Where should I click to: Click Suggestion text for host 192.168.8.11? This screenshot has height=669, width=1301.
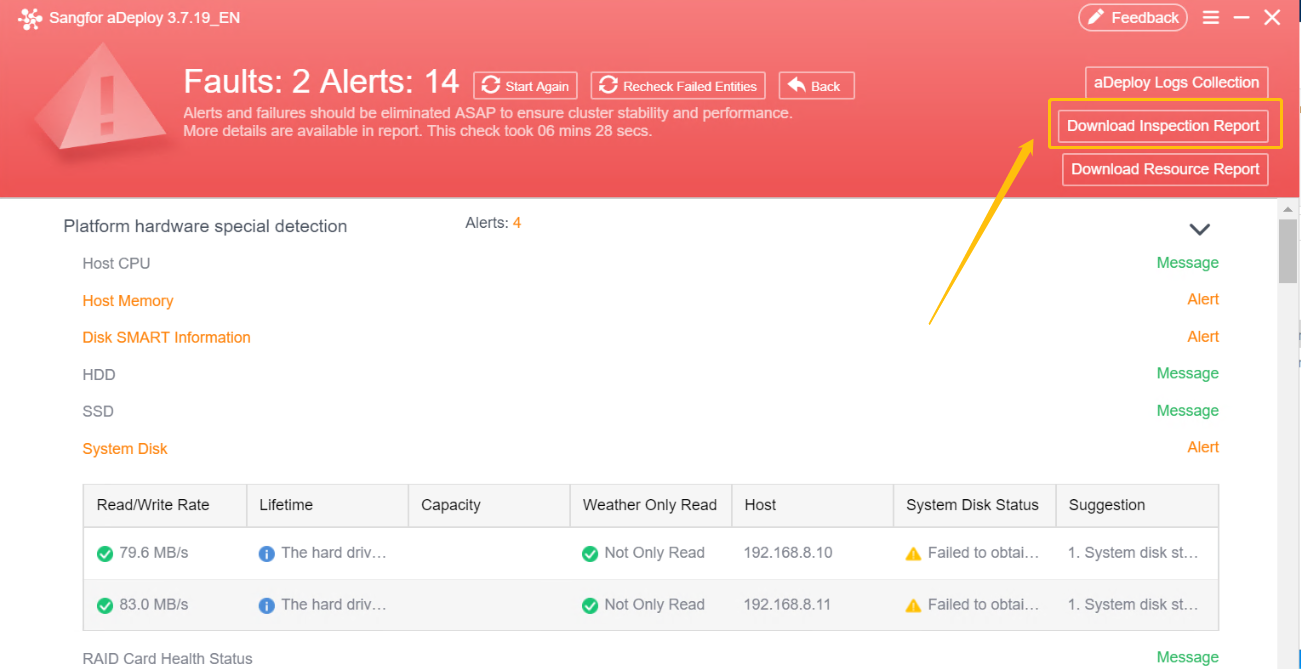pos(1133,605)
